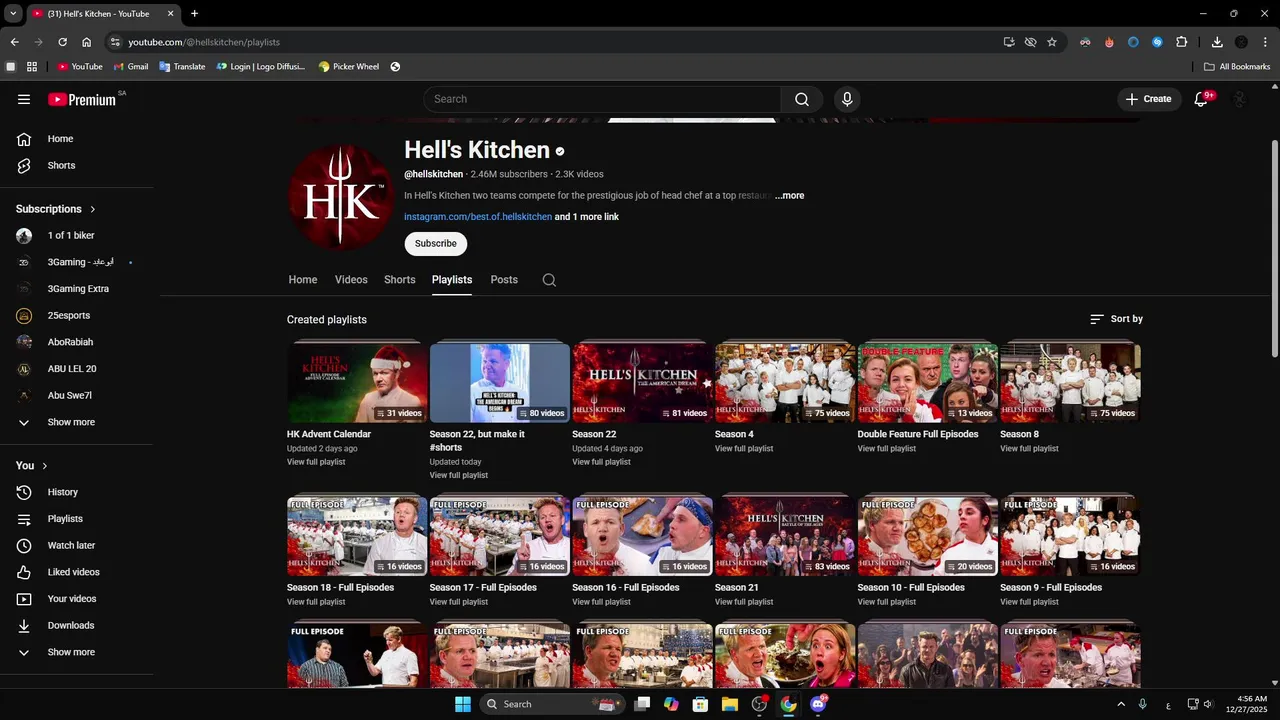Screen dimensions: 1280x720
Task: Click the browser address bar URL
Action: click(x=204, y=42)
